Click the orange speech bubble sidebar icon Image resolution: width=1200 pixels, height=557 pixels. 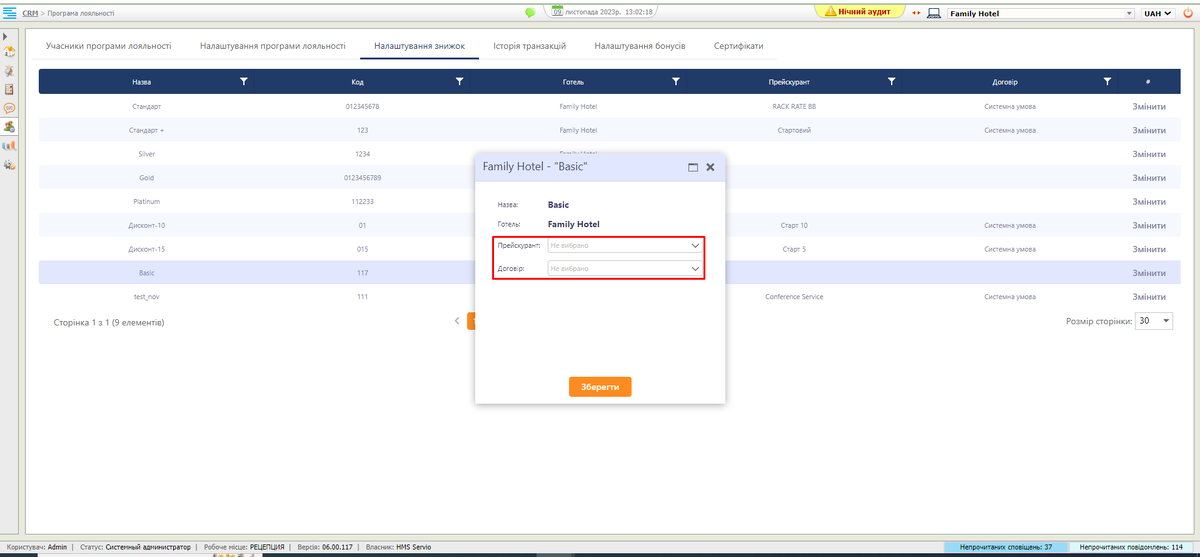9,108
